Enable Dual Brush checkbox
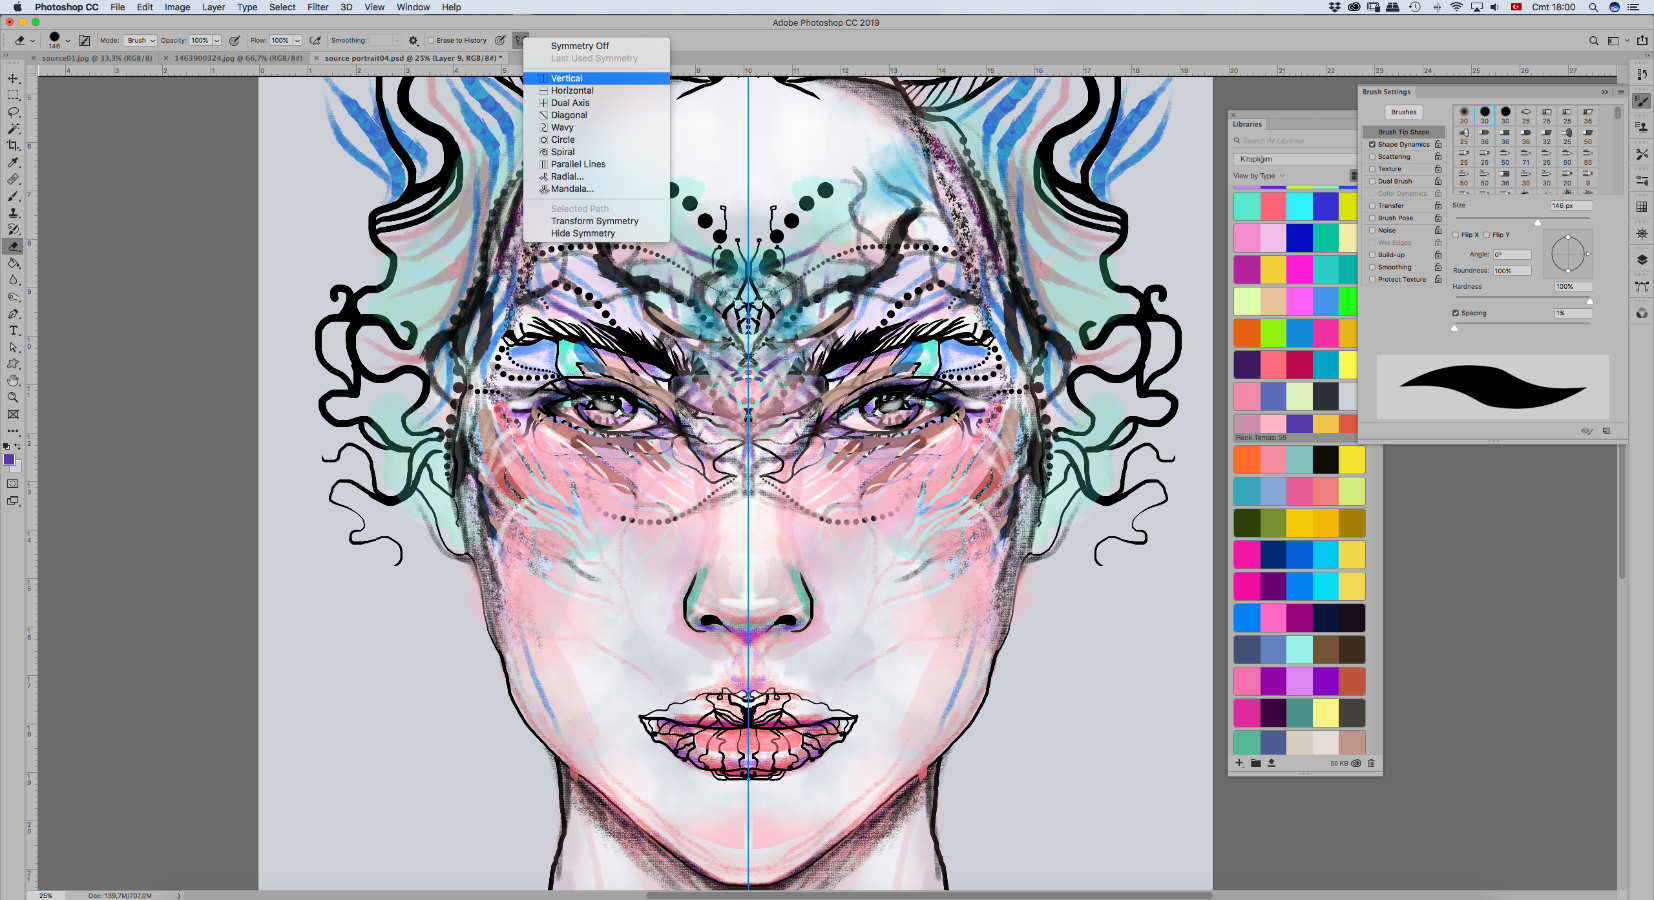The width and height of the screenshot is (1654, 900). 1372,181
